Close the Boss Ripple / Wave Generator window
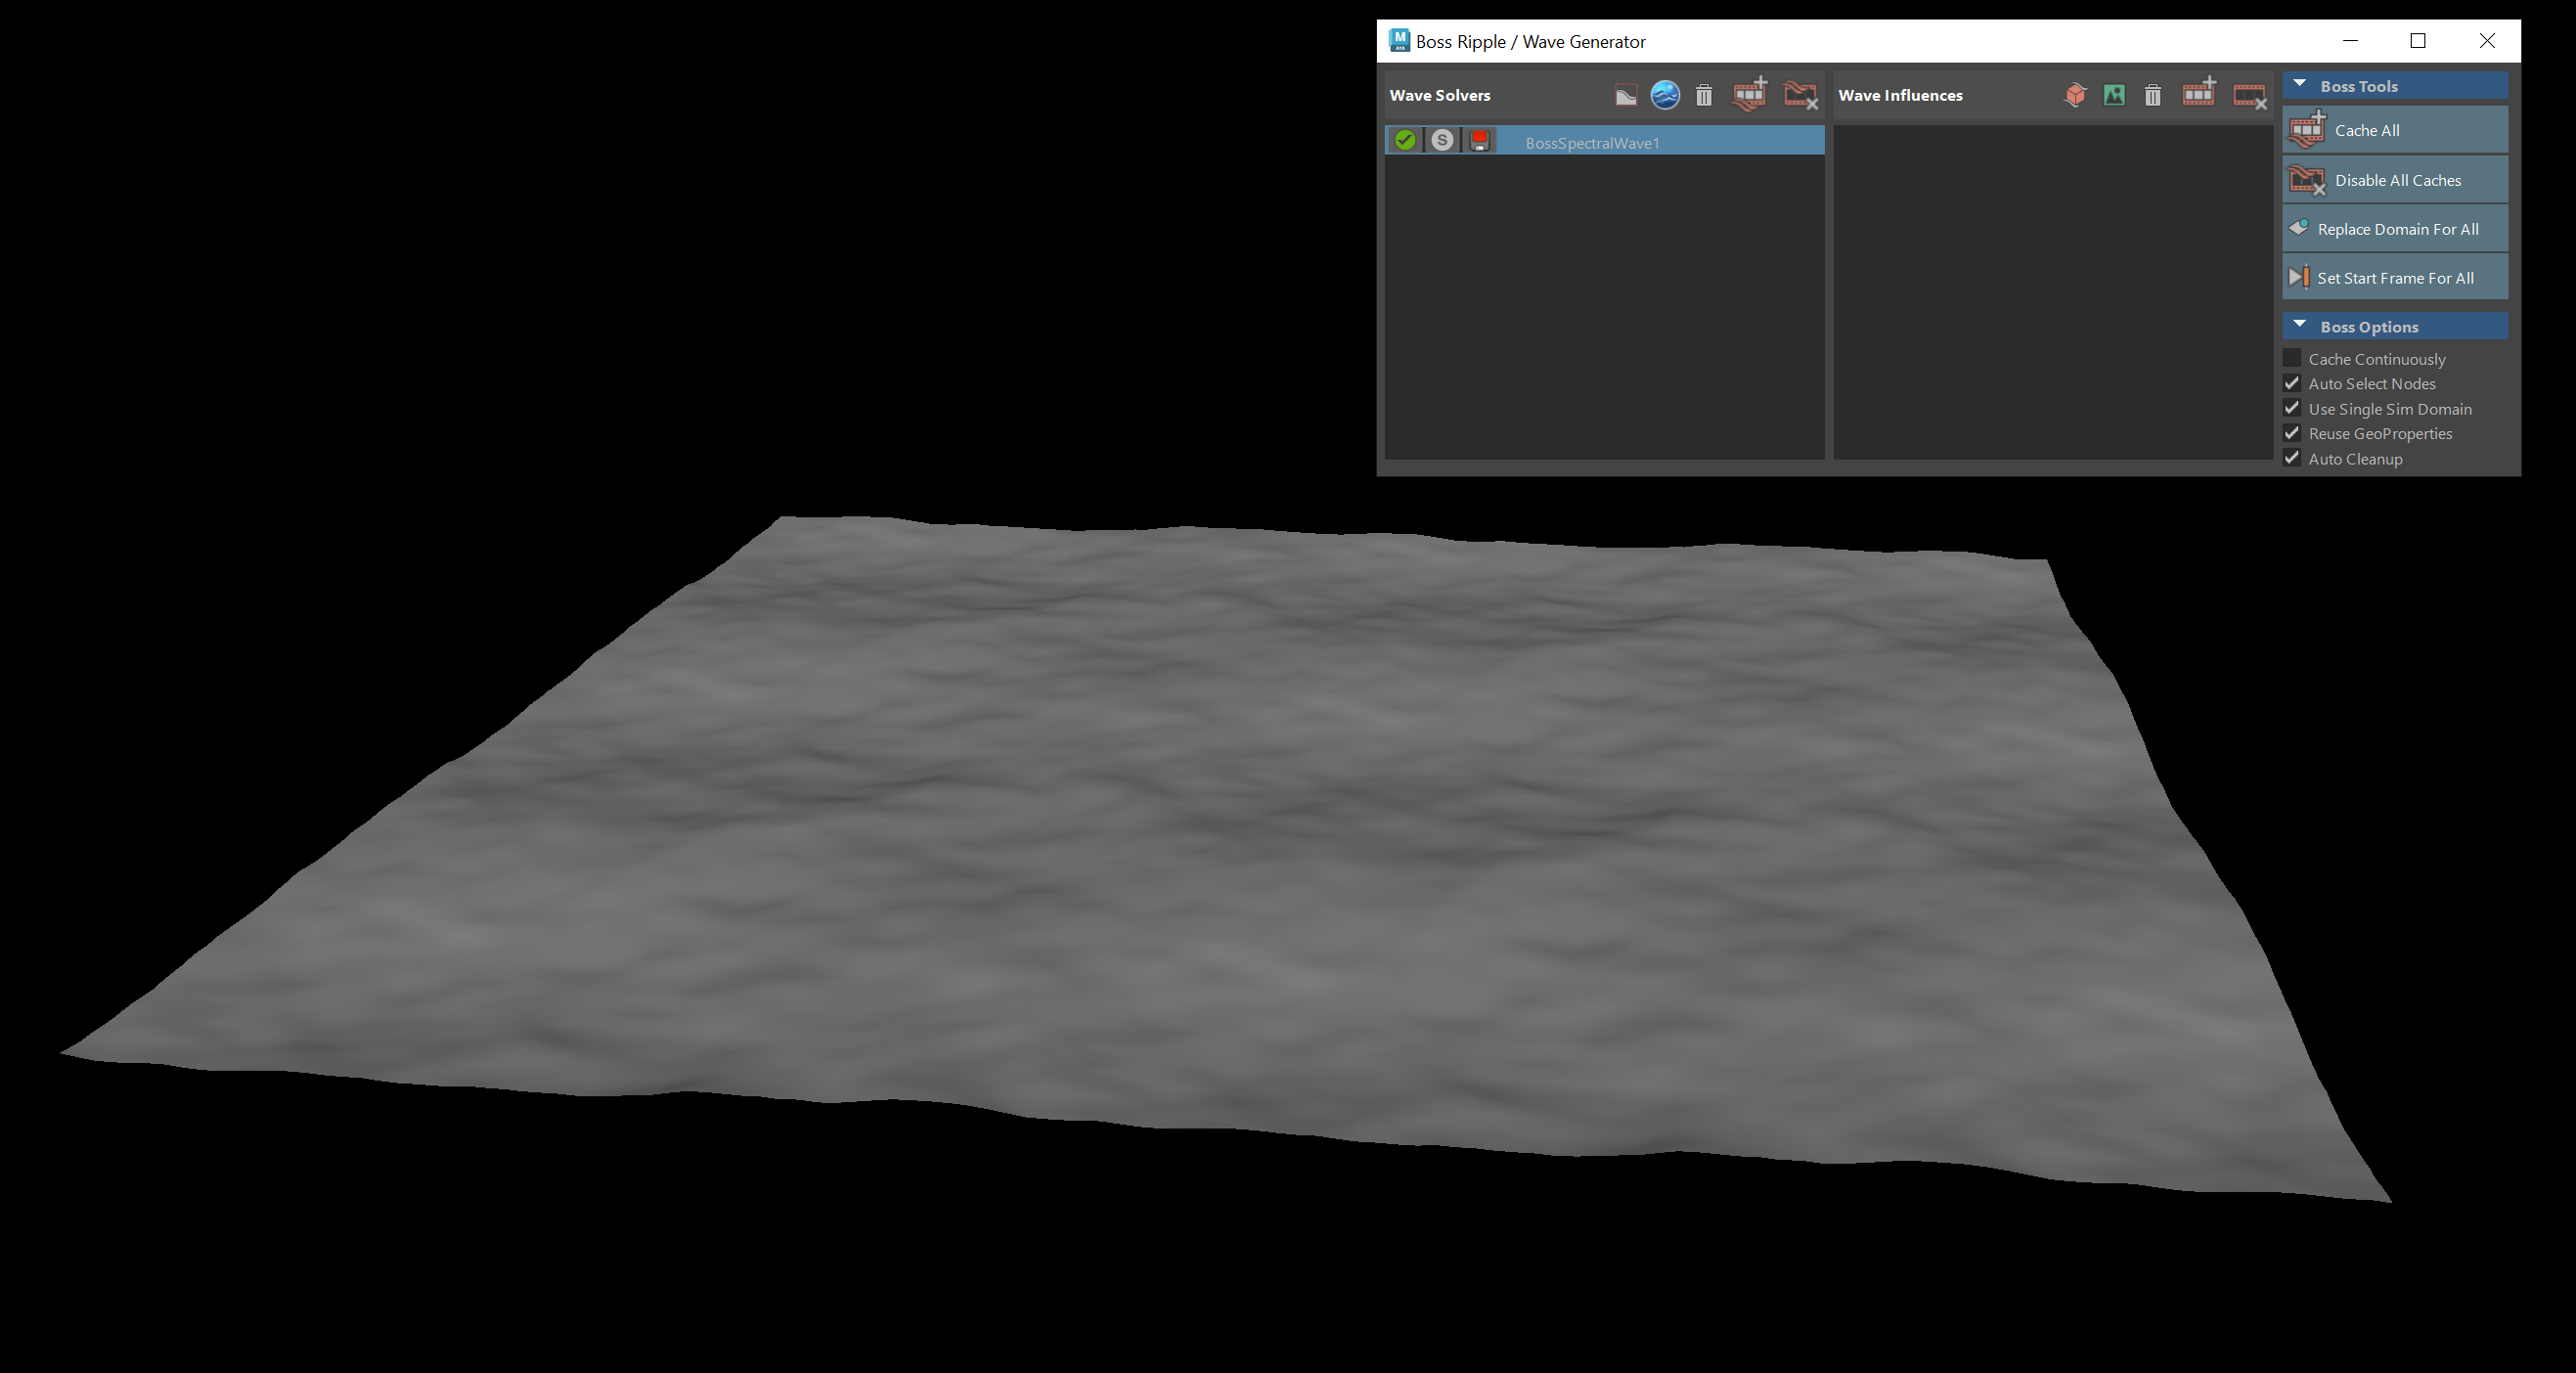This screenshot has height=1373, width=2576. tap(2487, 41)
